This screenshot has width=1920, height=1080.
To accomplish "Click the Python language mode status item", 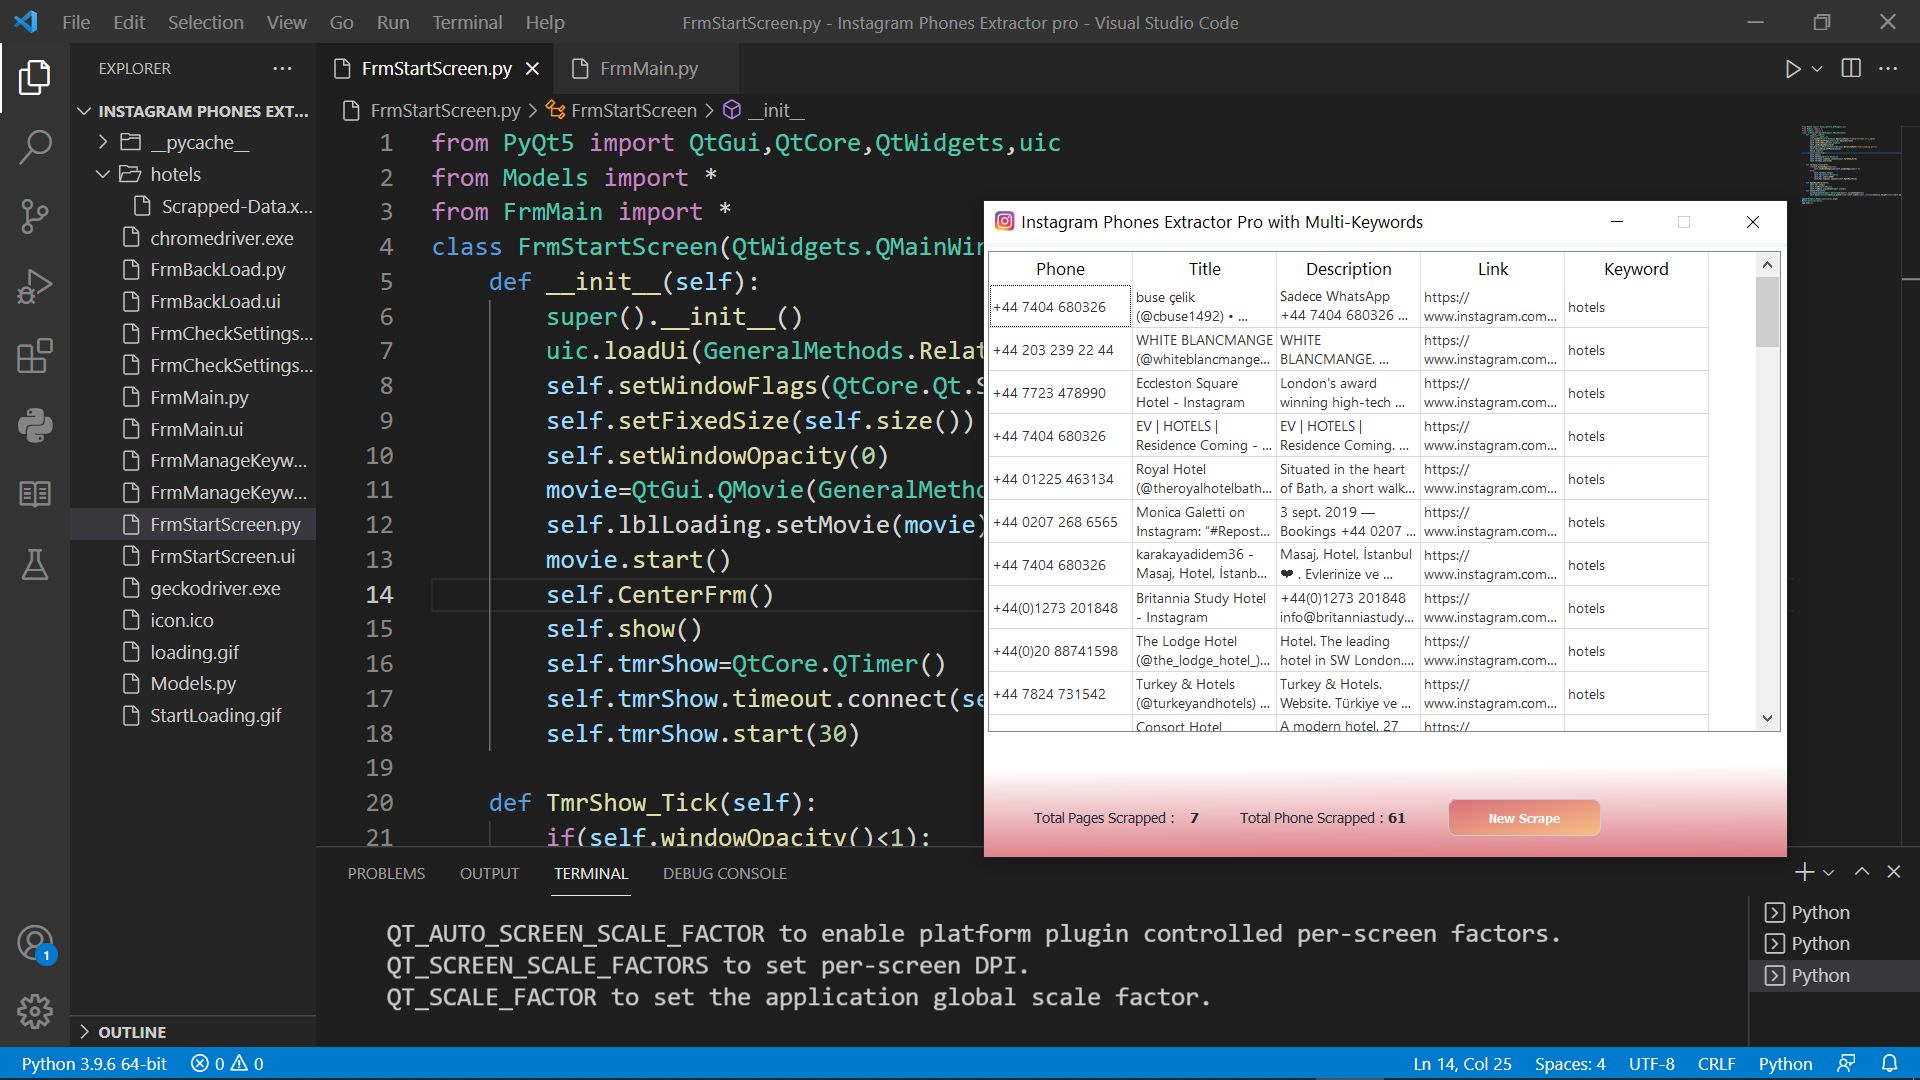I will click(1785, 1063).
